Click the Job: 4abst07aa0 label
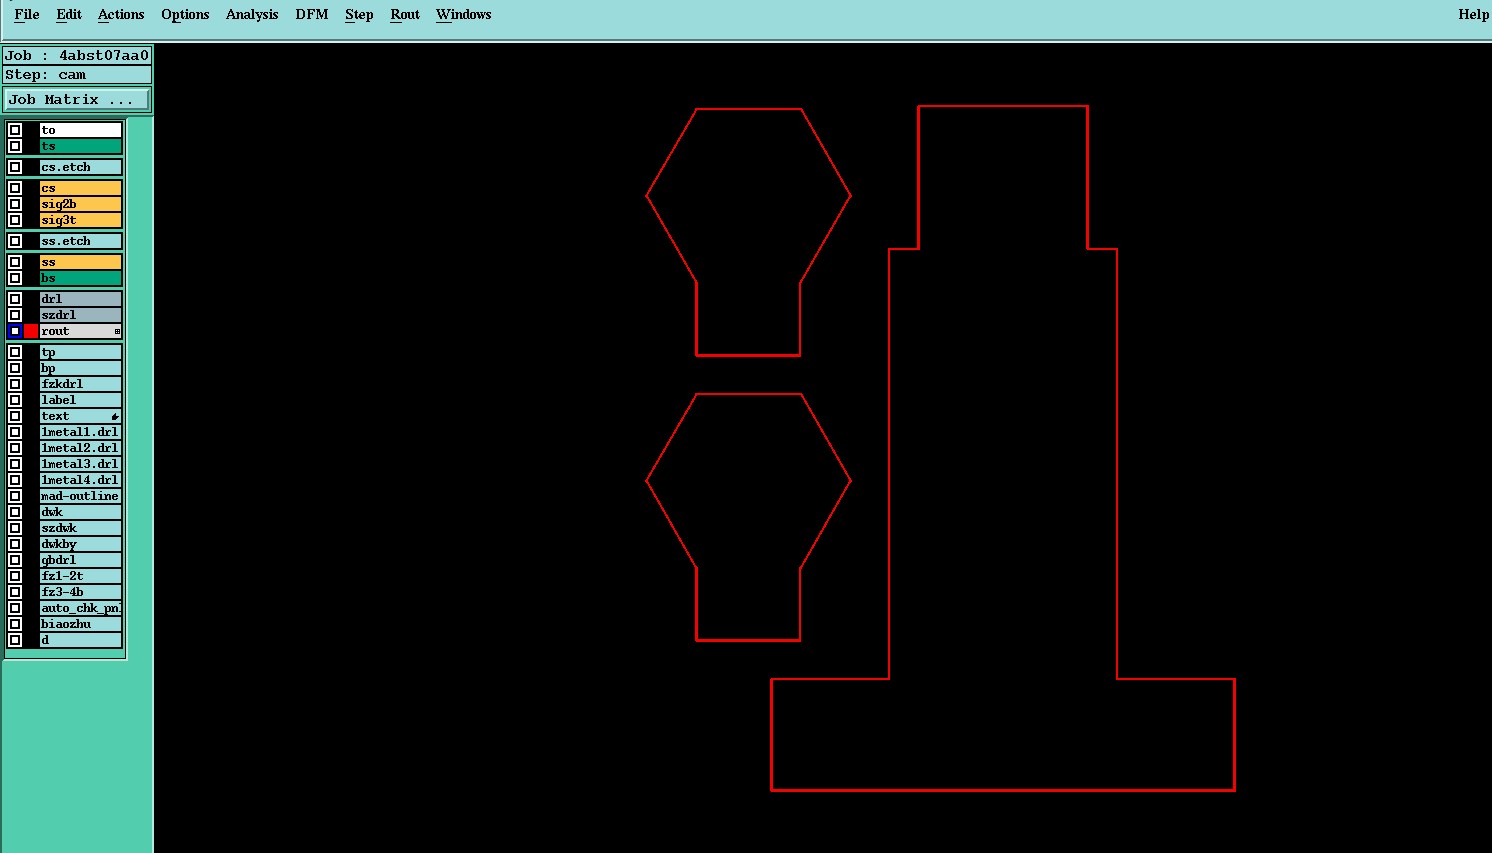This screenshot has height=853, width=1492. (x=77, y=56)
